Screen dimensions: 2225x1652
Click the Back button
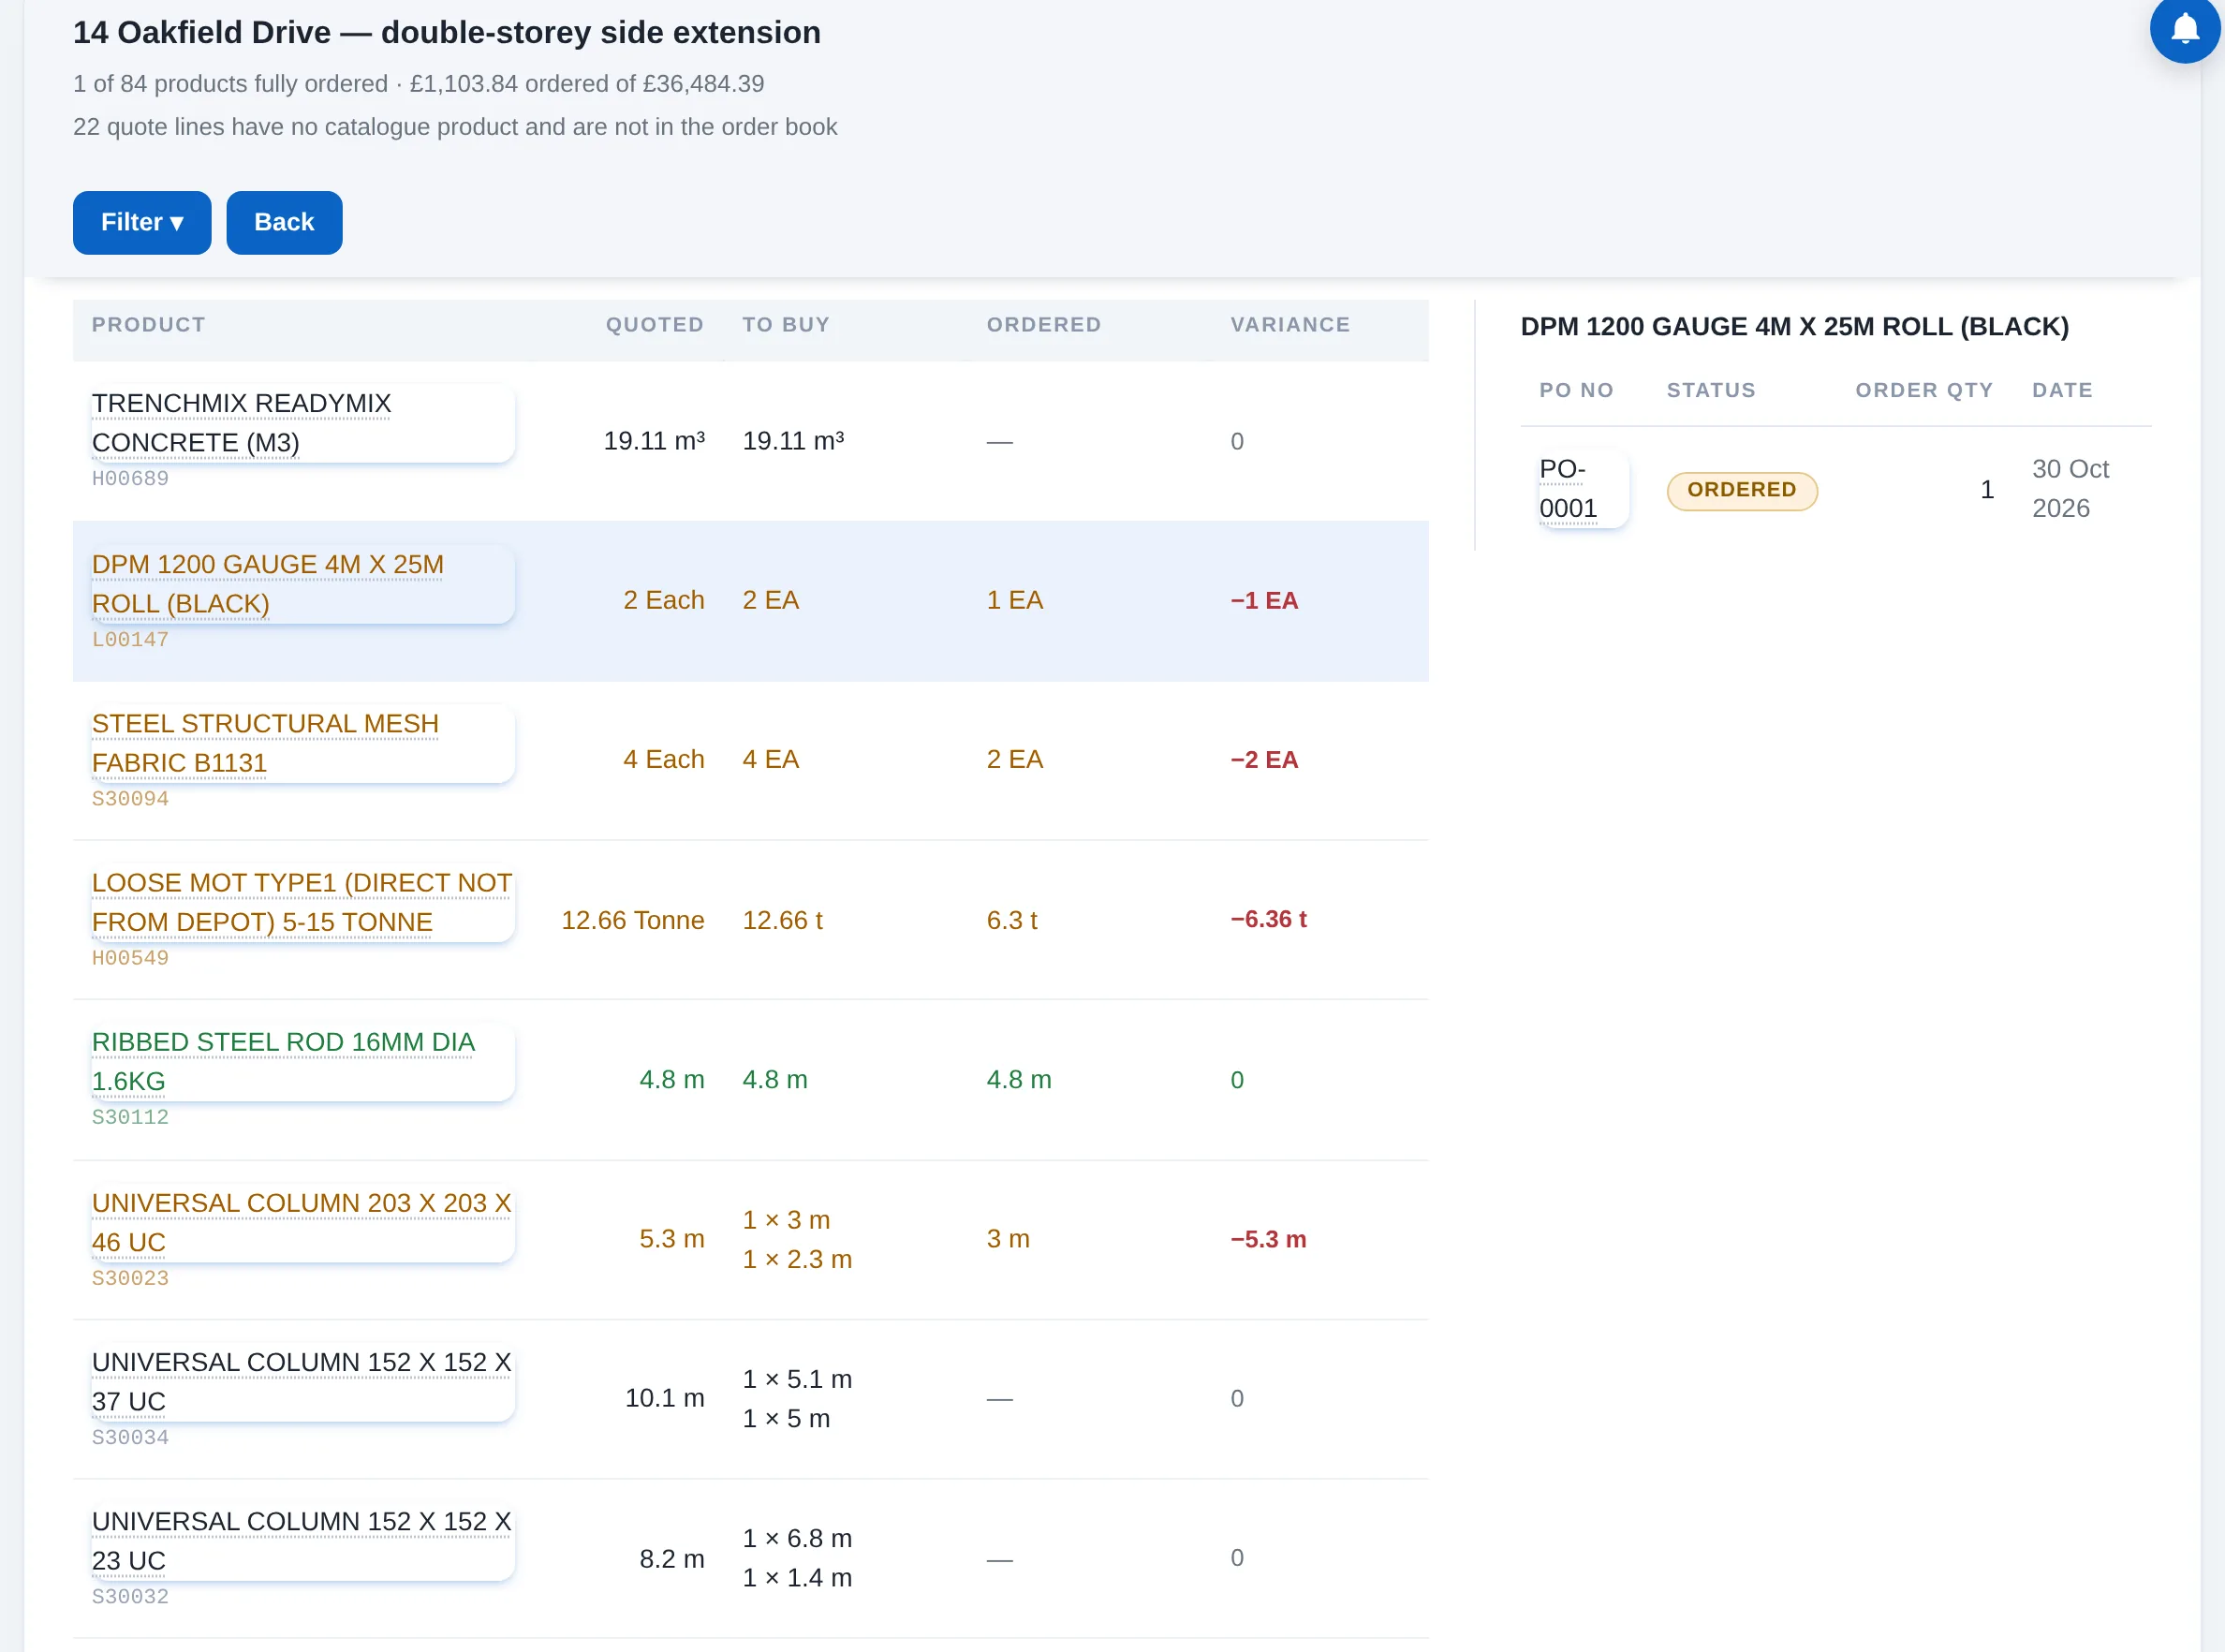pos(284,222)
